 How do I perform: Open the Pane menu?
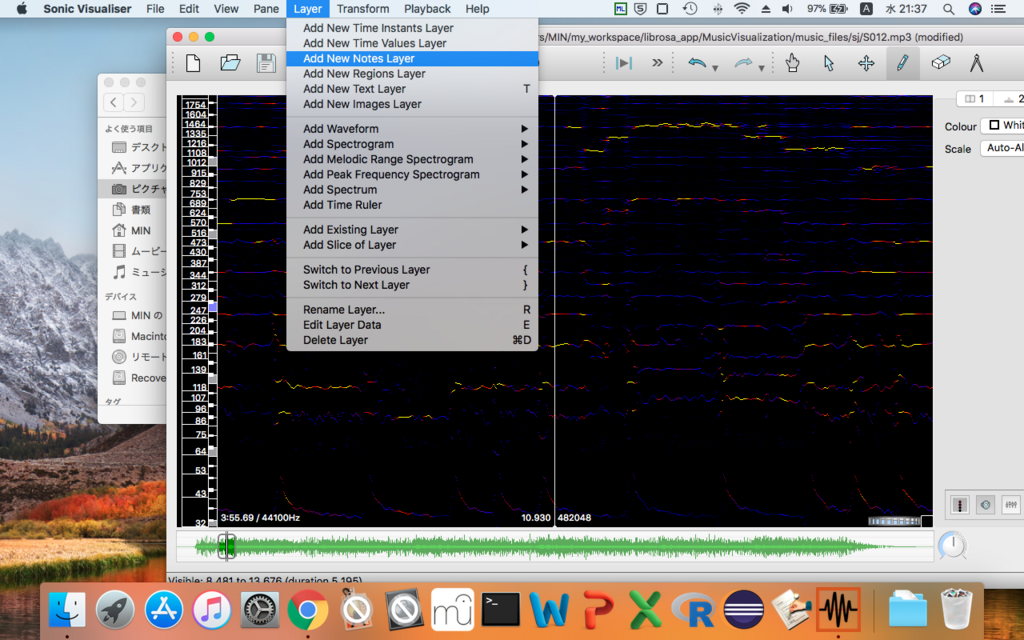pyautogui.click(x=266, y=8)
